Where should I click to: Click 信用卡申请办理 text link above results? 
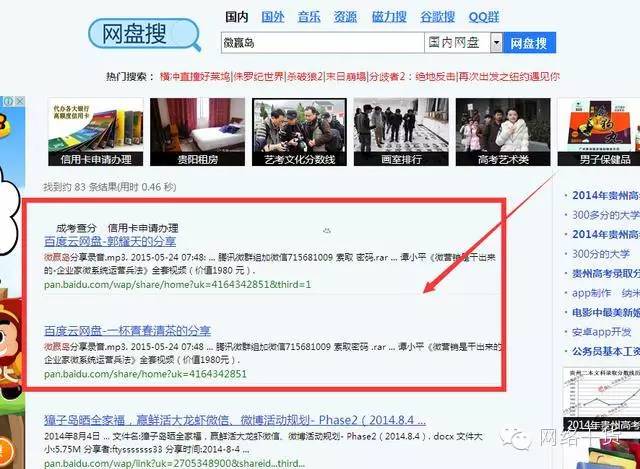[x=143, y=228]
